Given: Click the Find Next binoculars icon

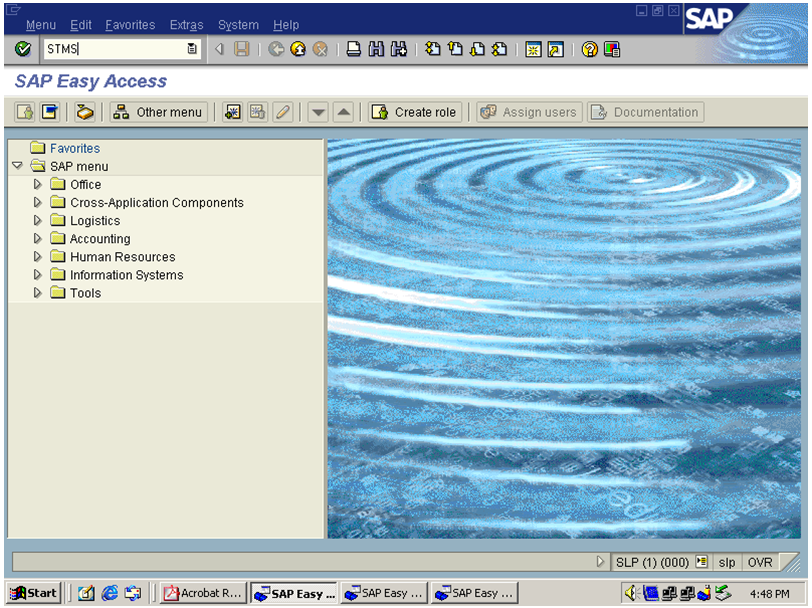Looking at the screenshot, I should (x=399, y=49).
